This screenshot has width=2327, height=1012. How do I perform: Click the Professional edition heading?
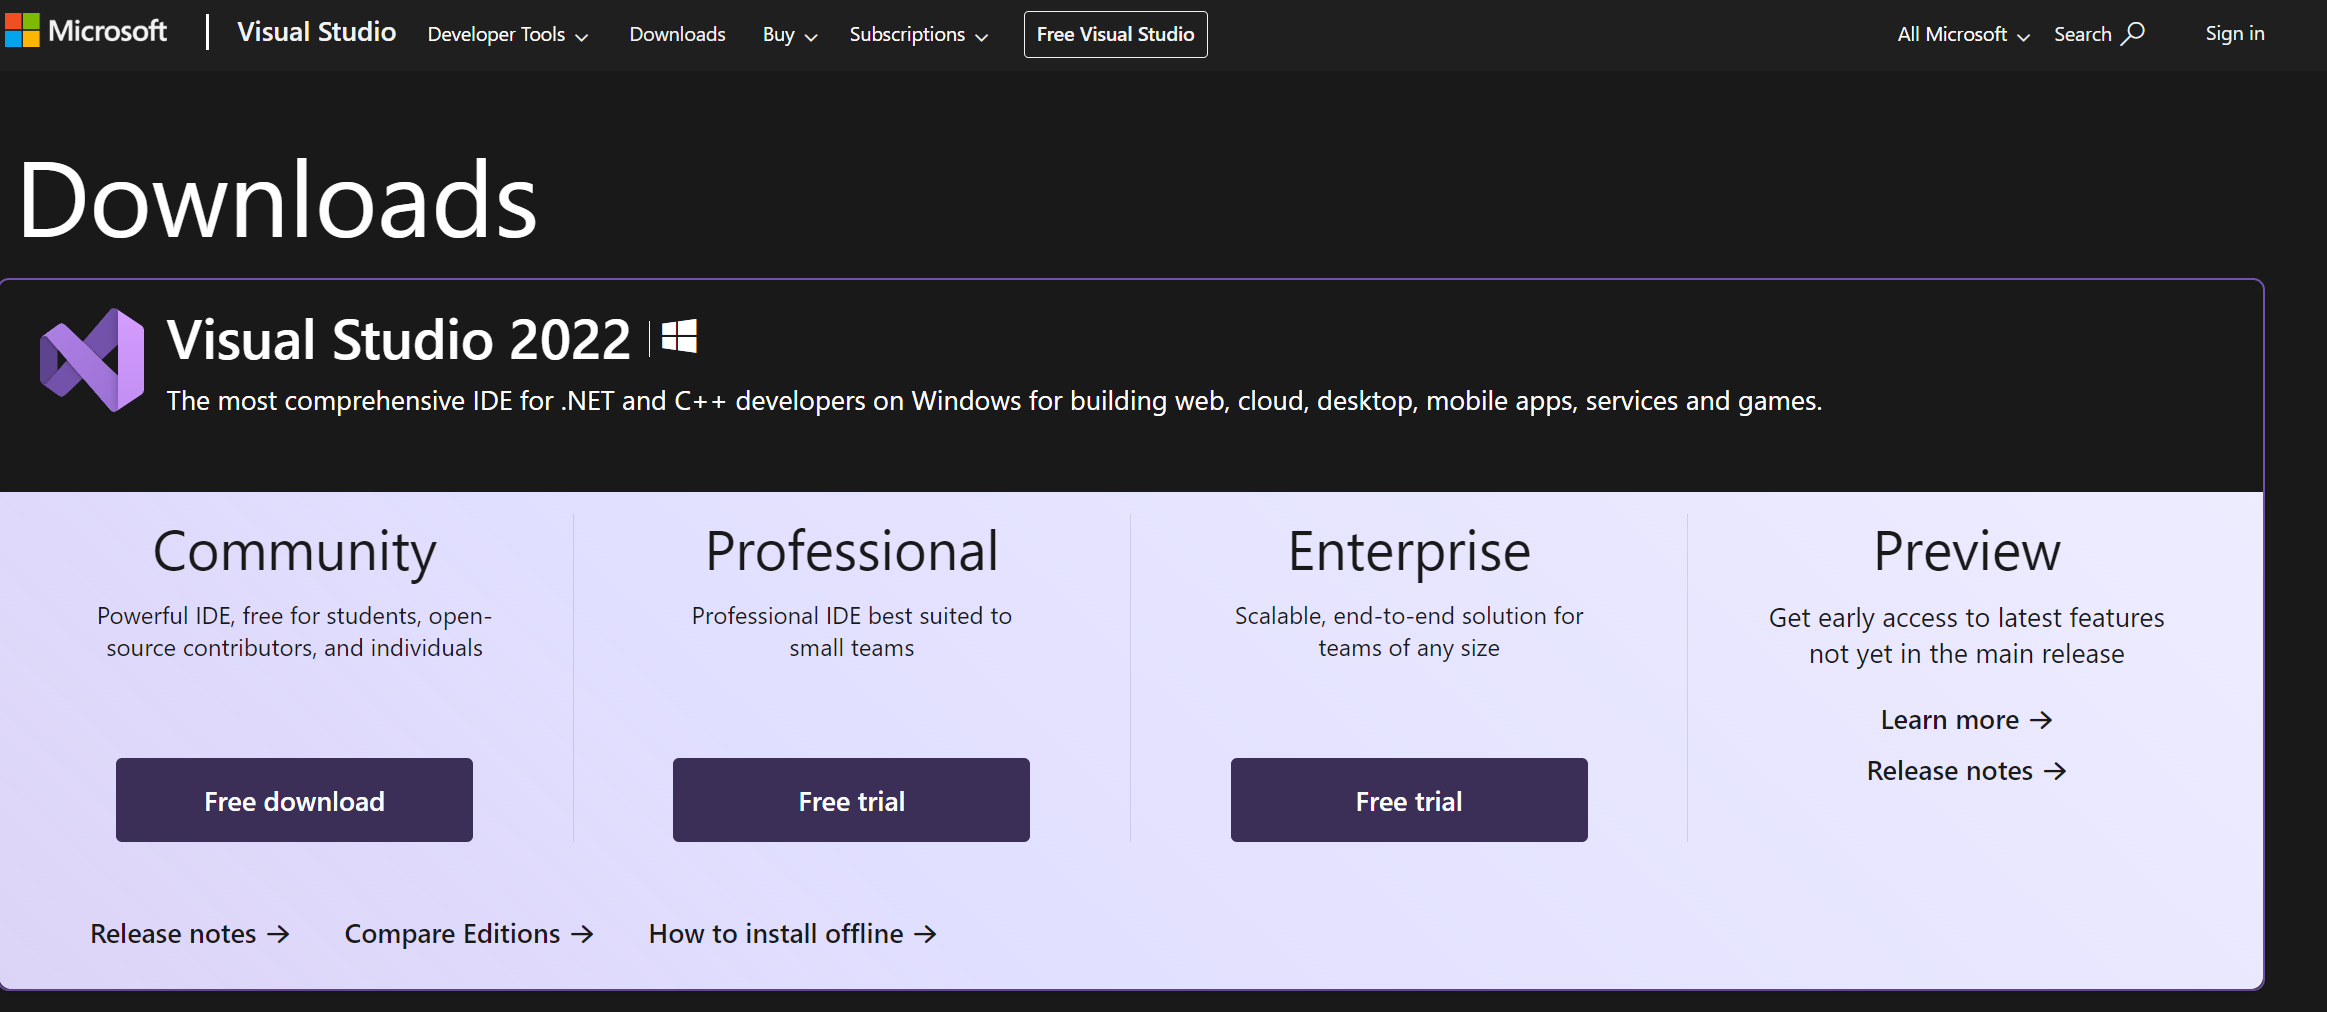[852, 551]
